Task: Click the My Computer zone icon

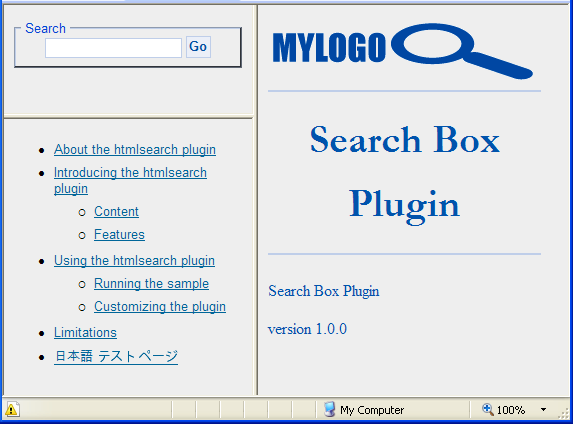Action: [x=329, y=409]
